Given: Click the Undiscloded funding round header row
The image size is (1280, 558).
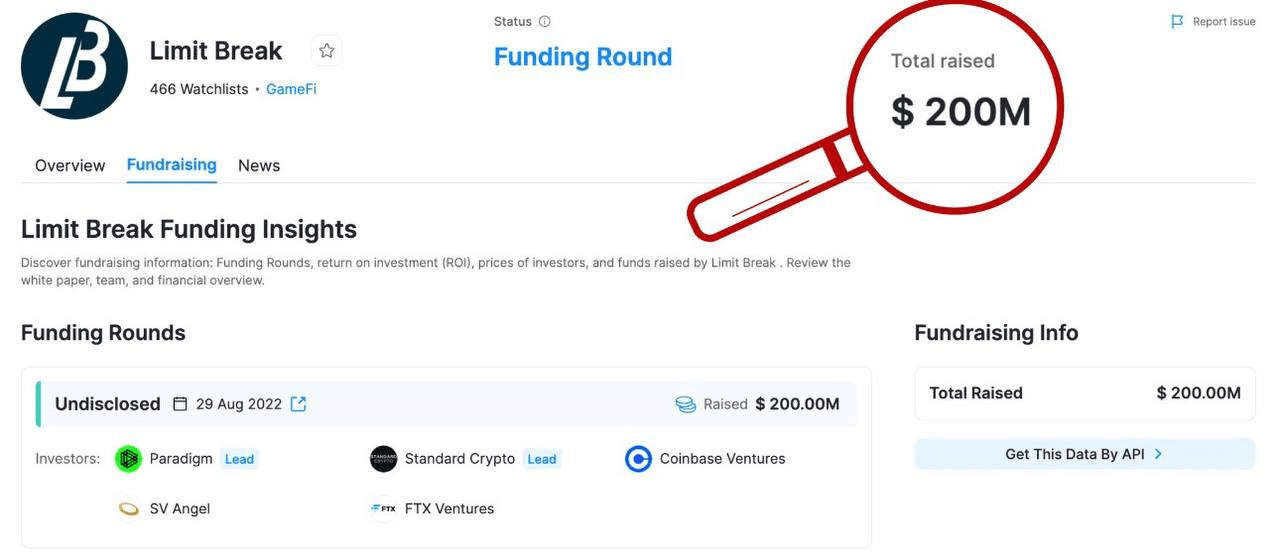Looking at the screenshot, I should tap(446, 404).
